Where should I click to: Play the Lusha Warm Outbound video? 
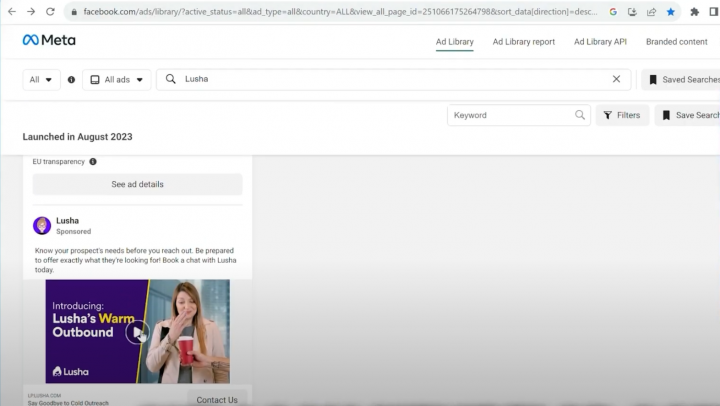click(x=137, y=332)
